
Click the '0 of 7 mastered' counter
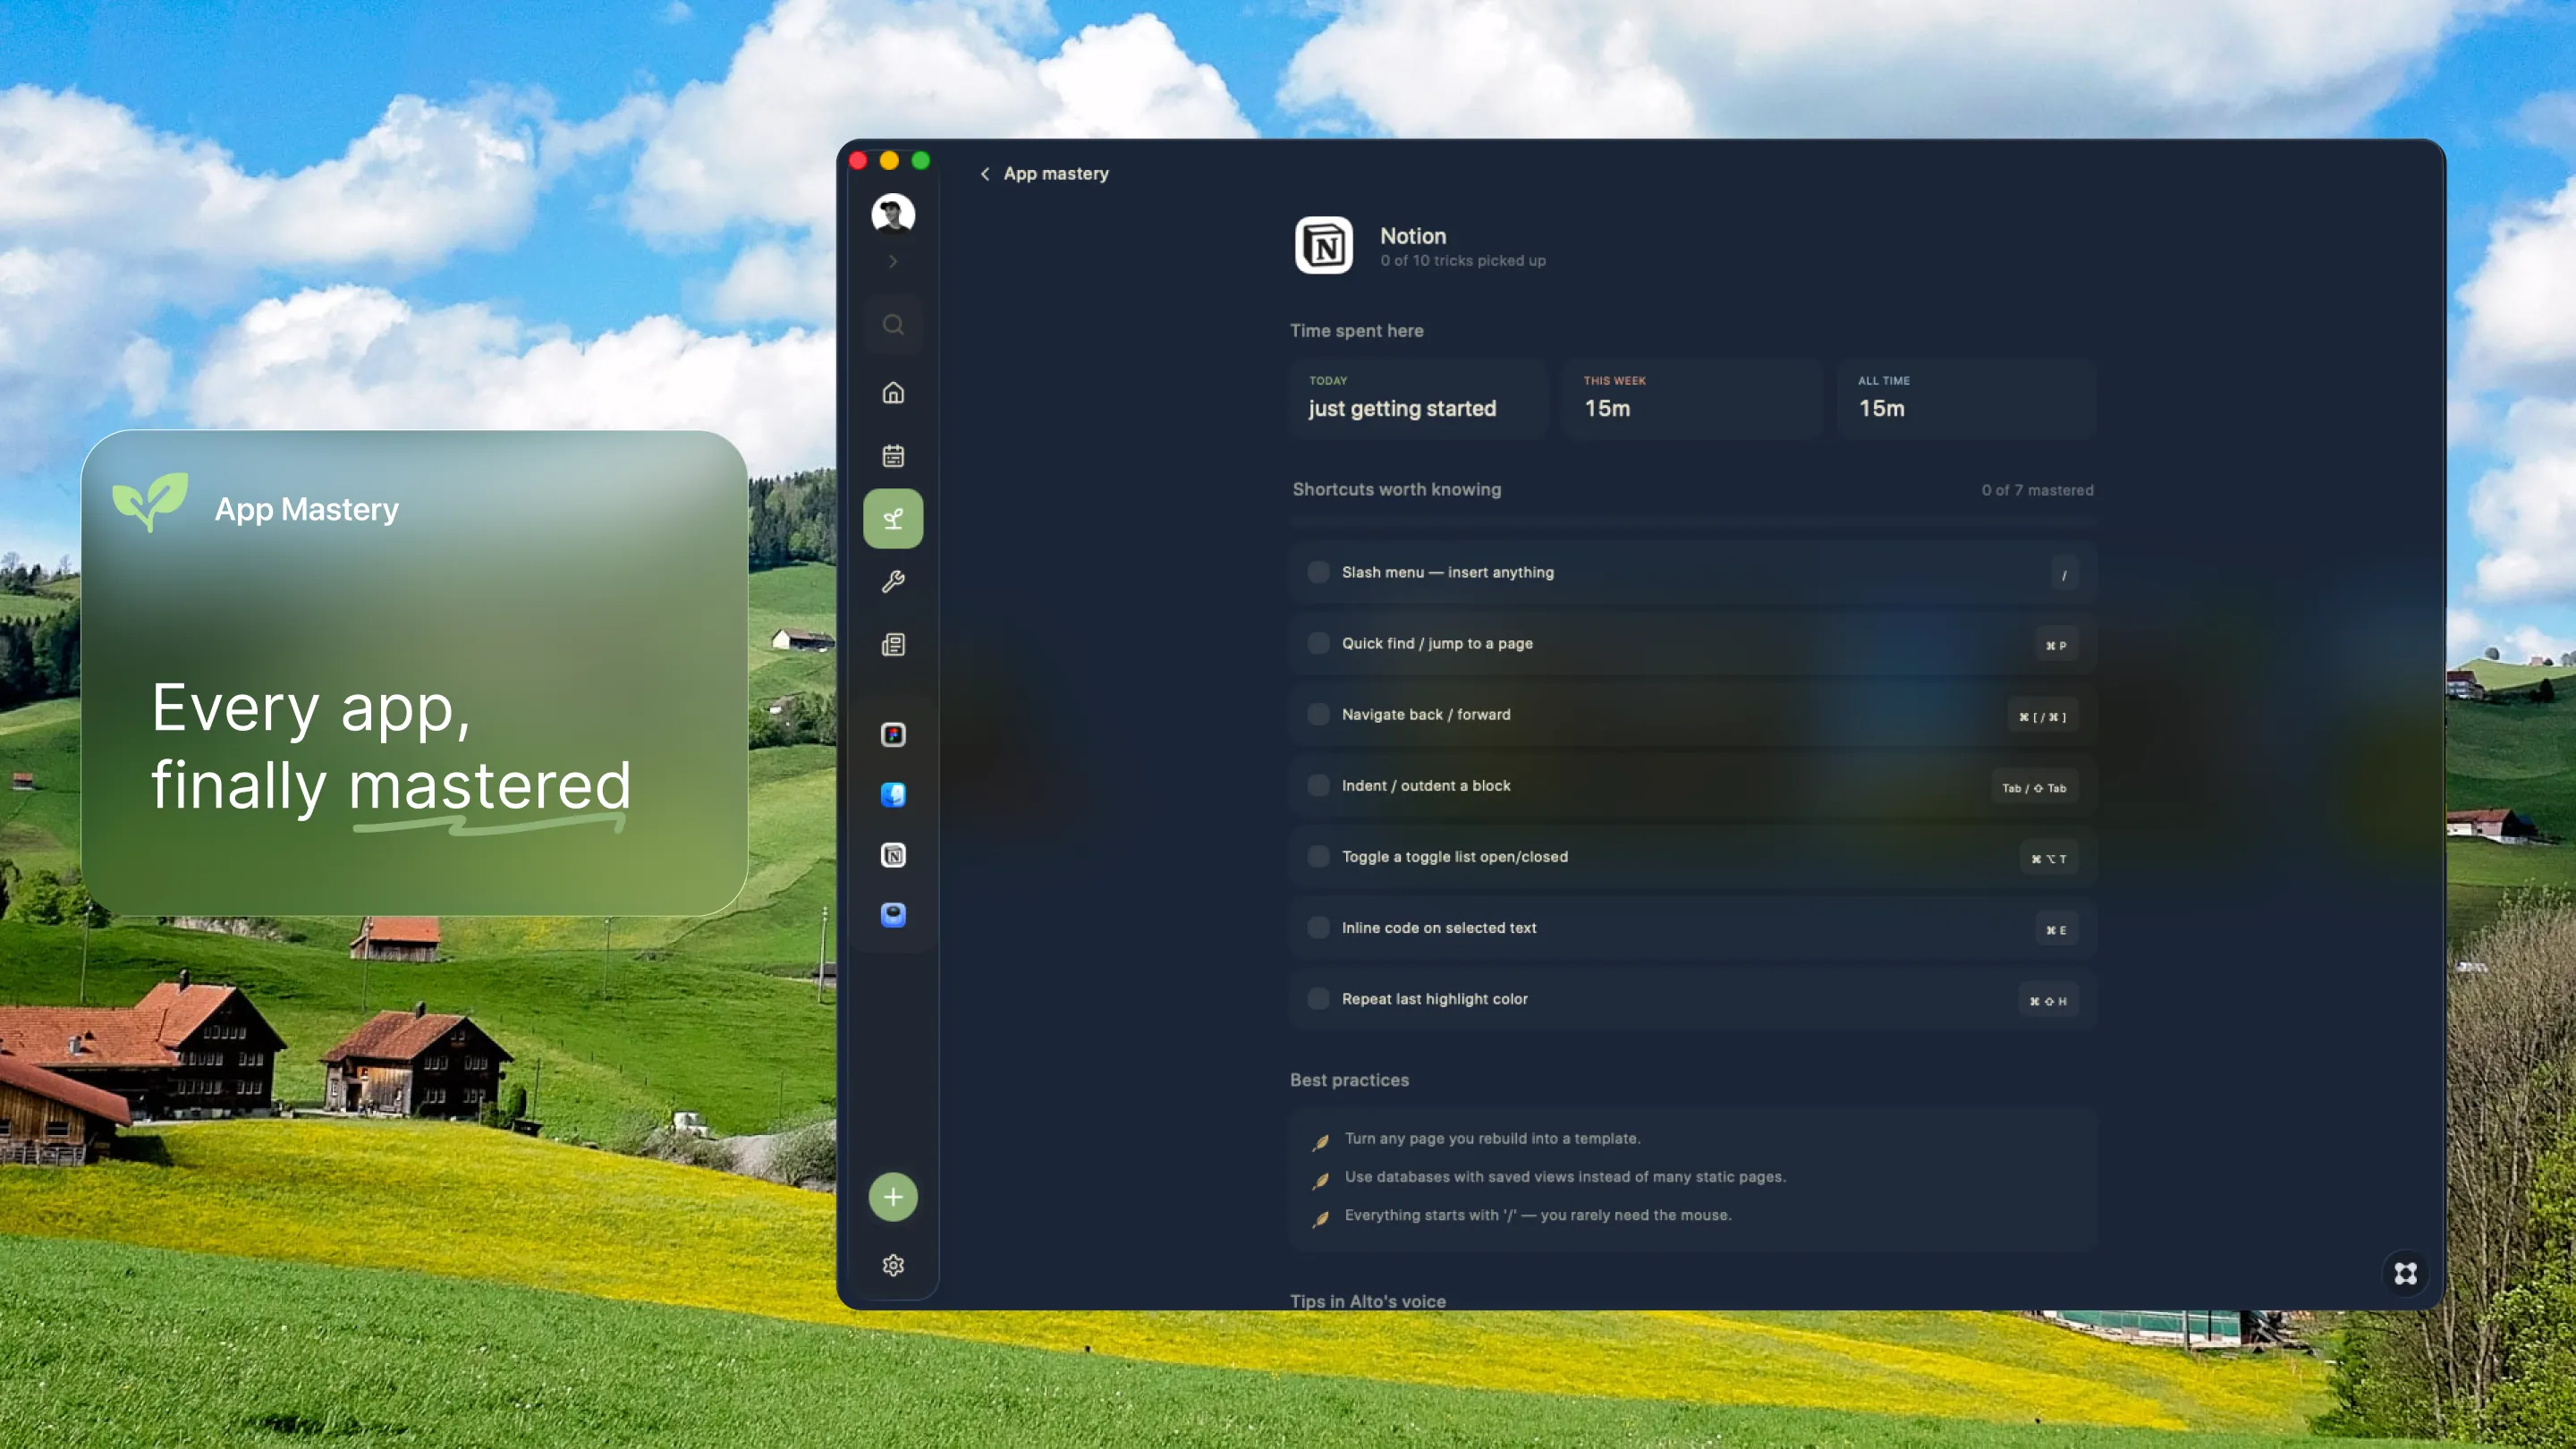coord(2037,490)
